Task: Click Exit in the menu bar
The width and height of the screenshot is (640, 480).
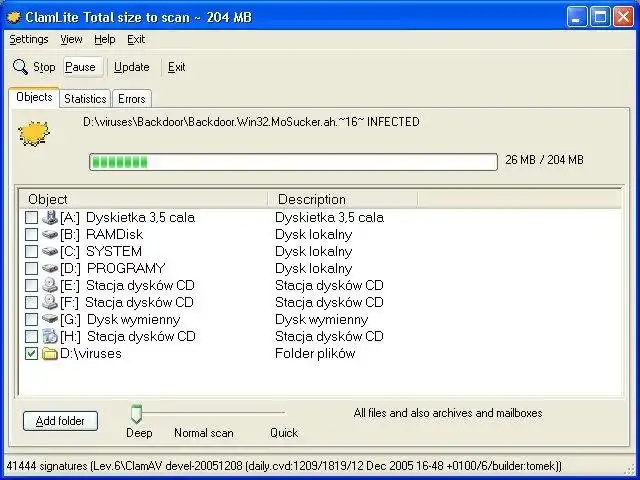Action: tap(136, 39)
